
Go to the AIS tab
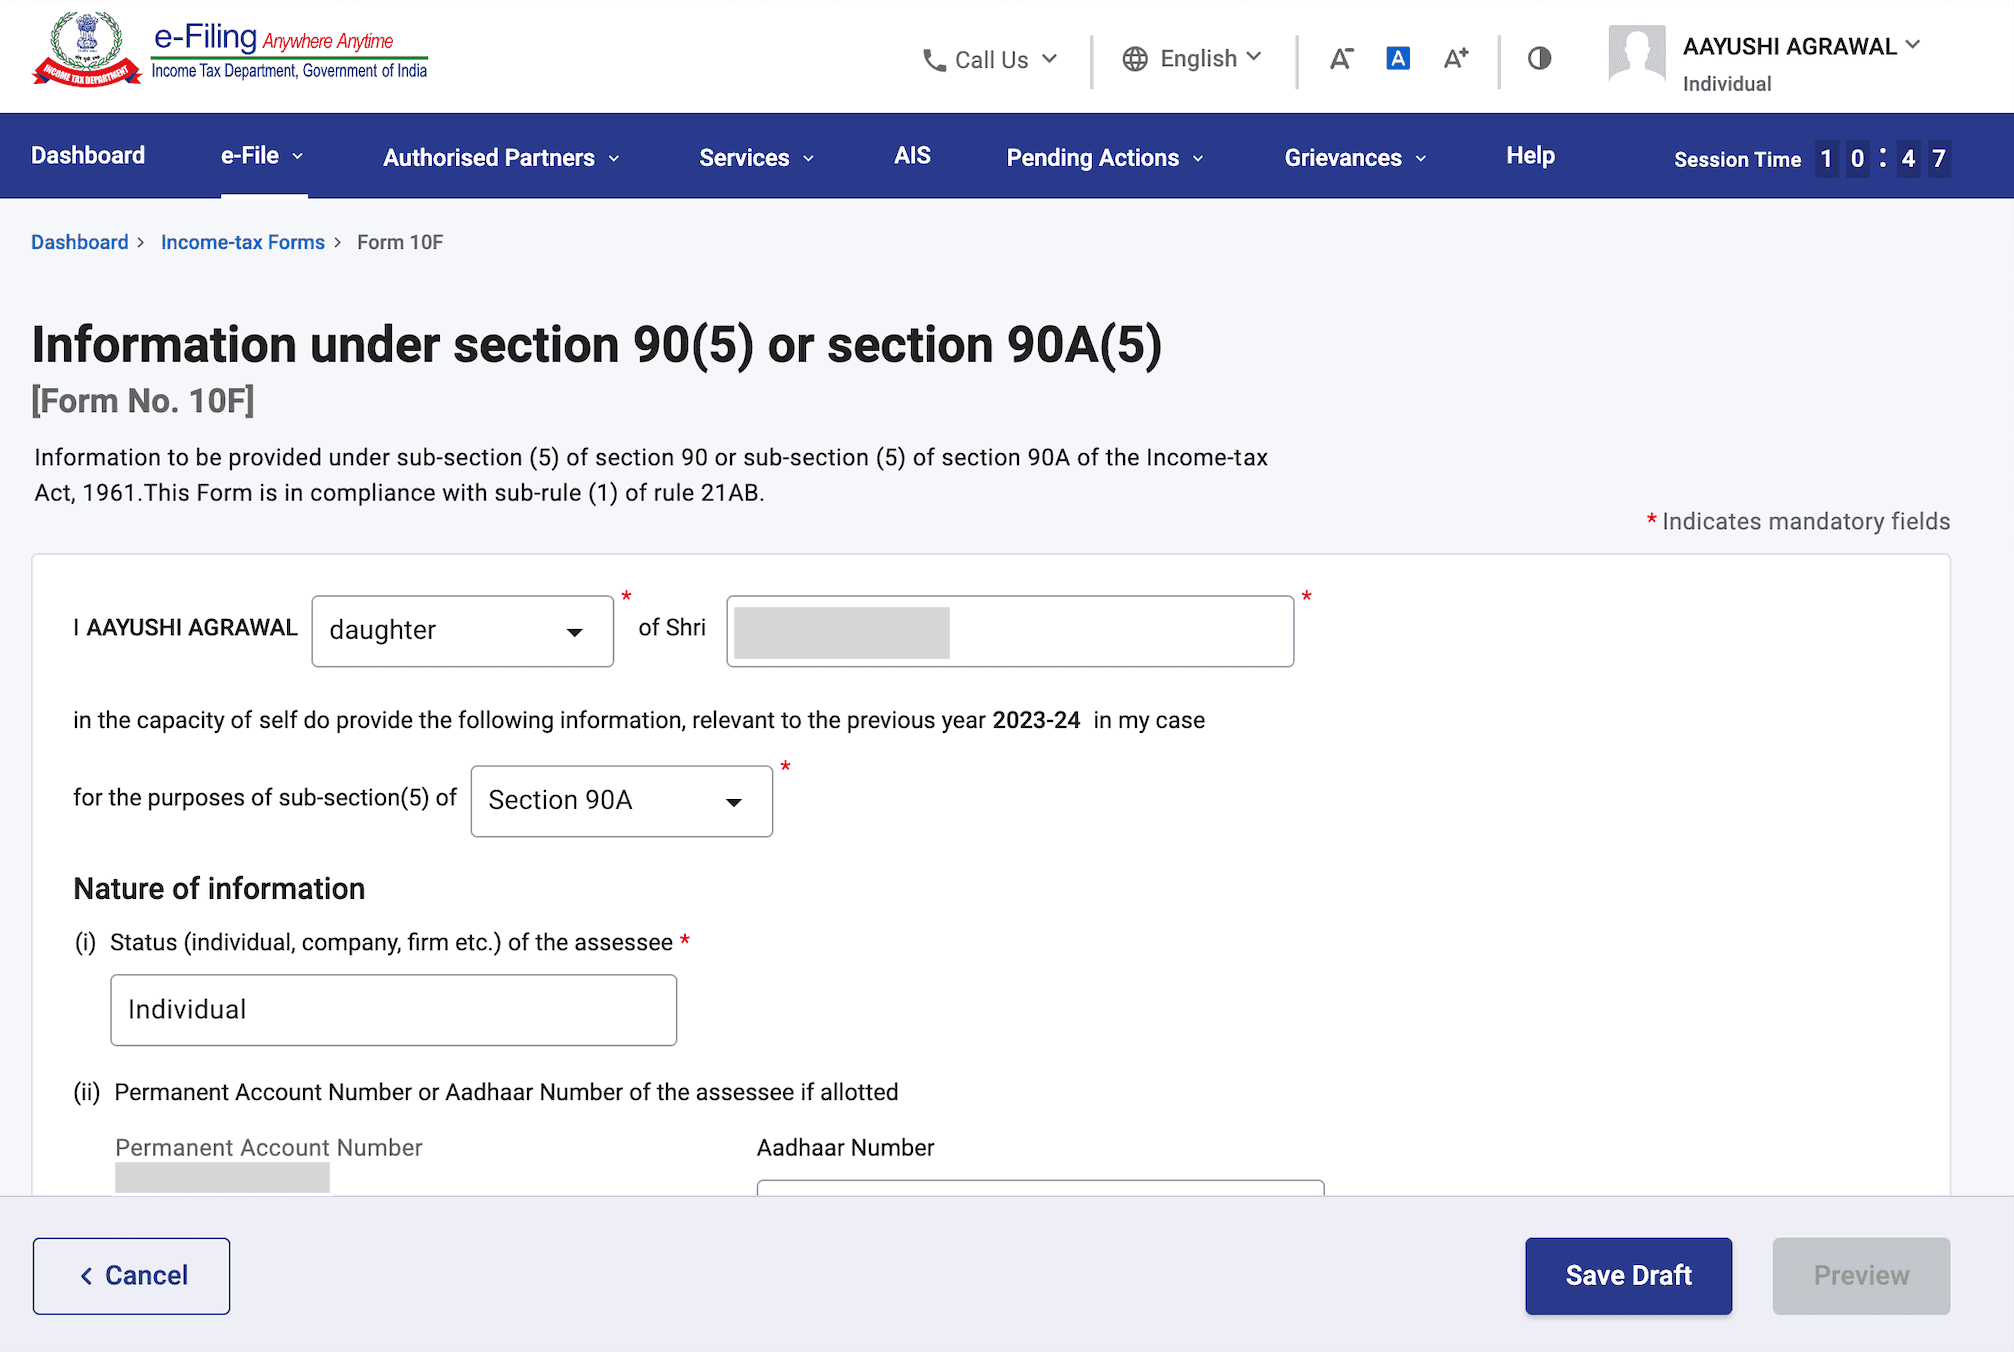coord(912,156)
